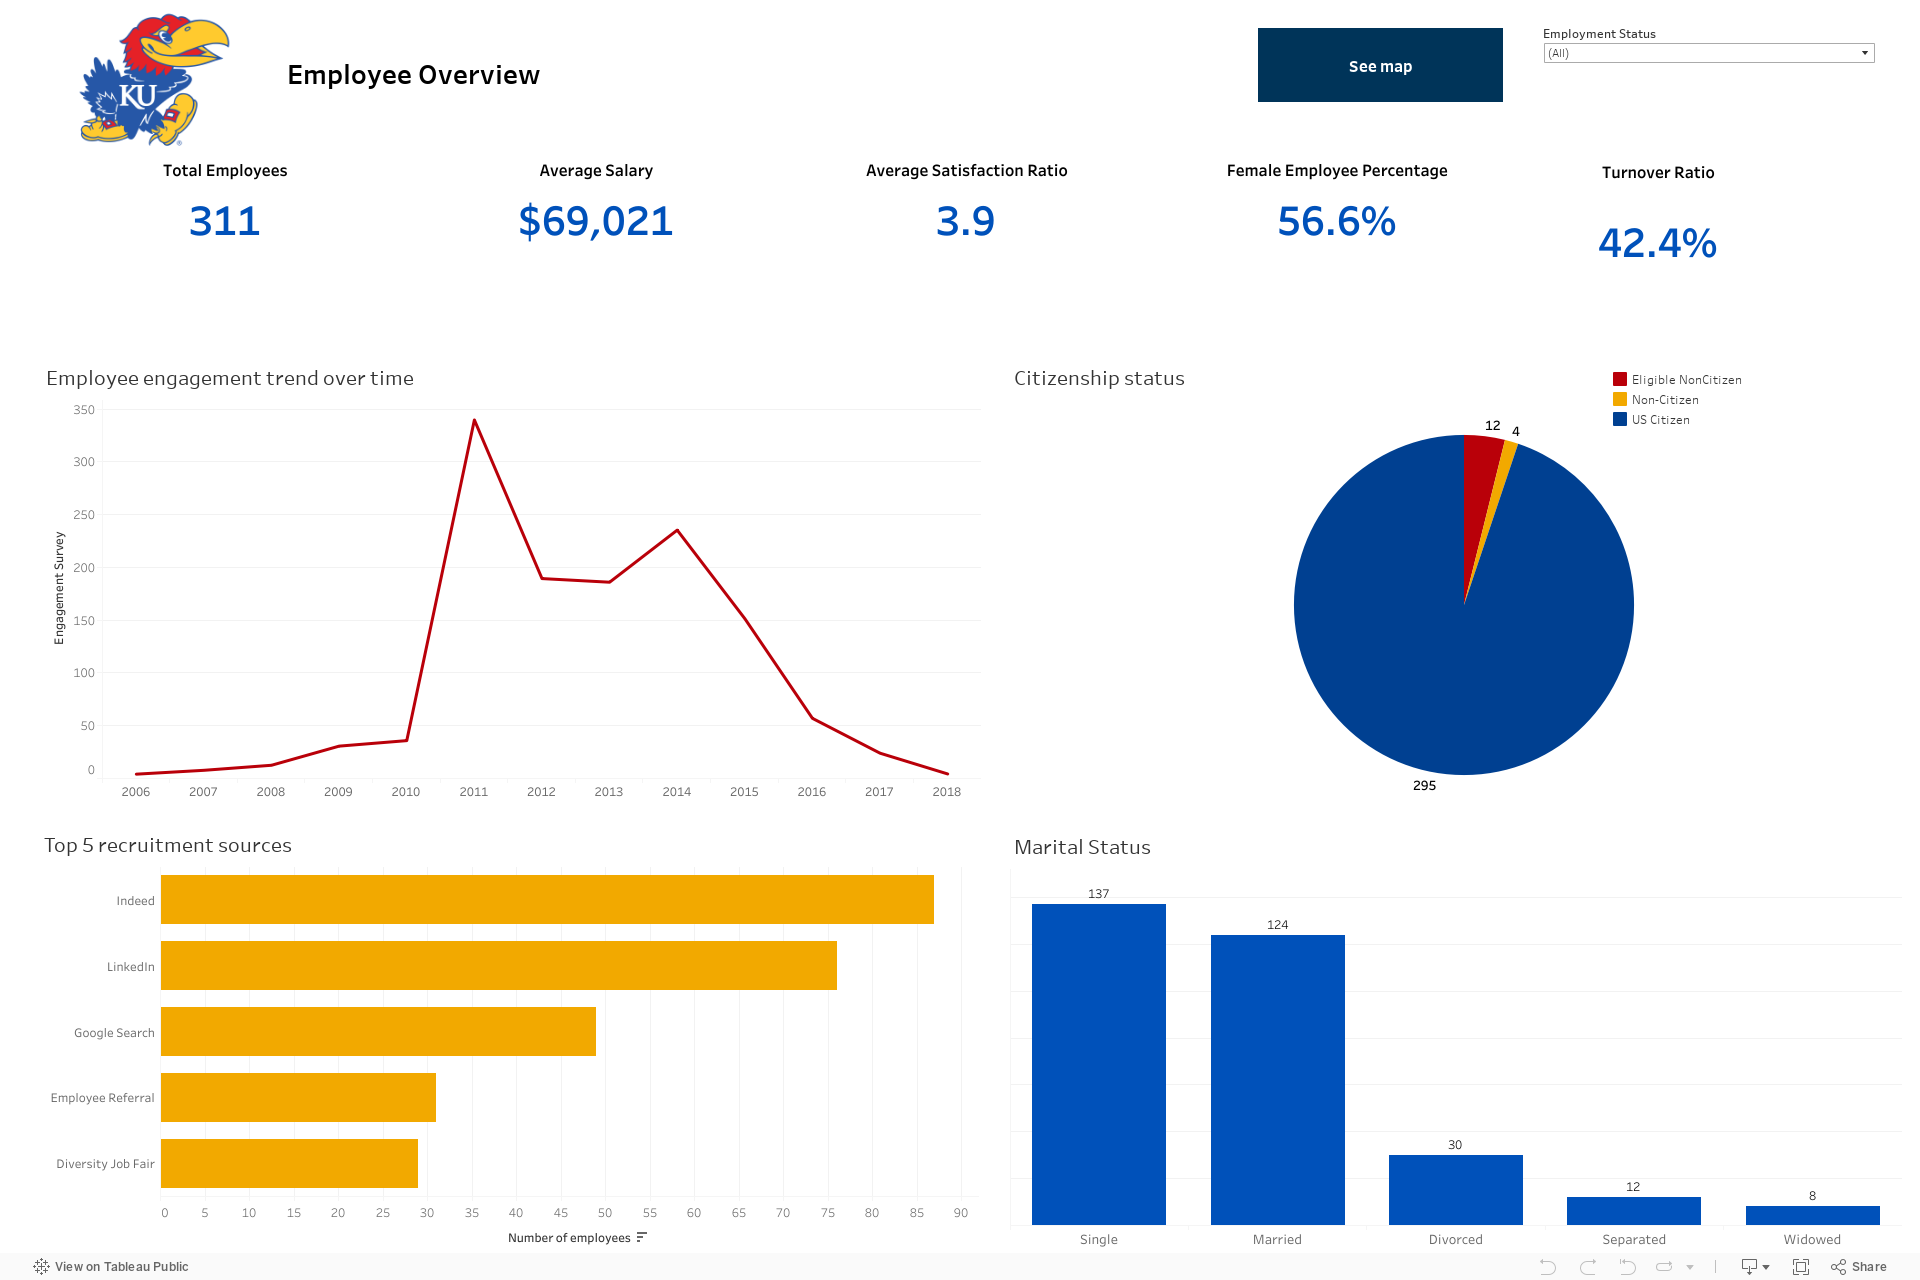This screenshot has height=1280, width=1920.
Task: Click the refresh/replay data icon
Action: click(1664, 1267)
